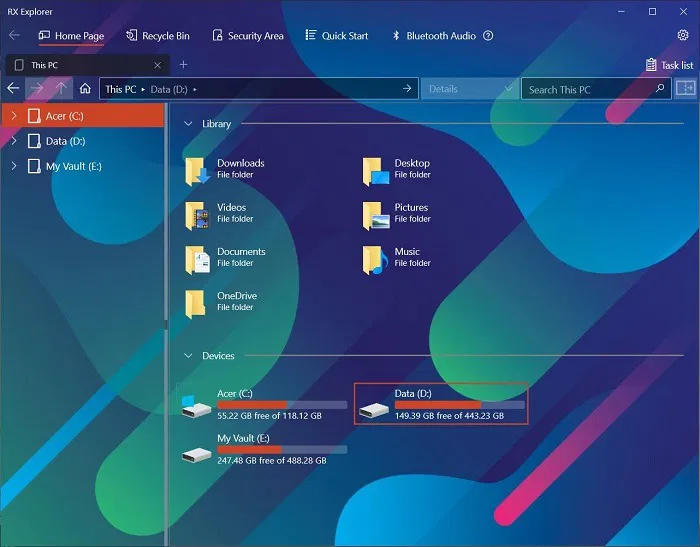Select the Home Page menu item
Screen dimensions: 700x547
pos(71,36)
